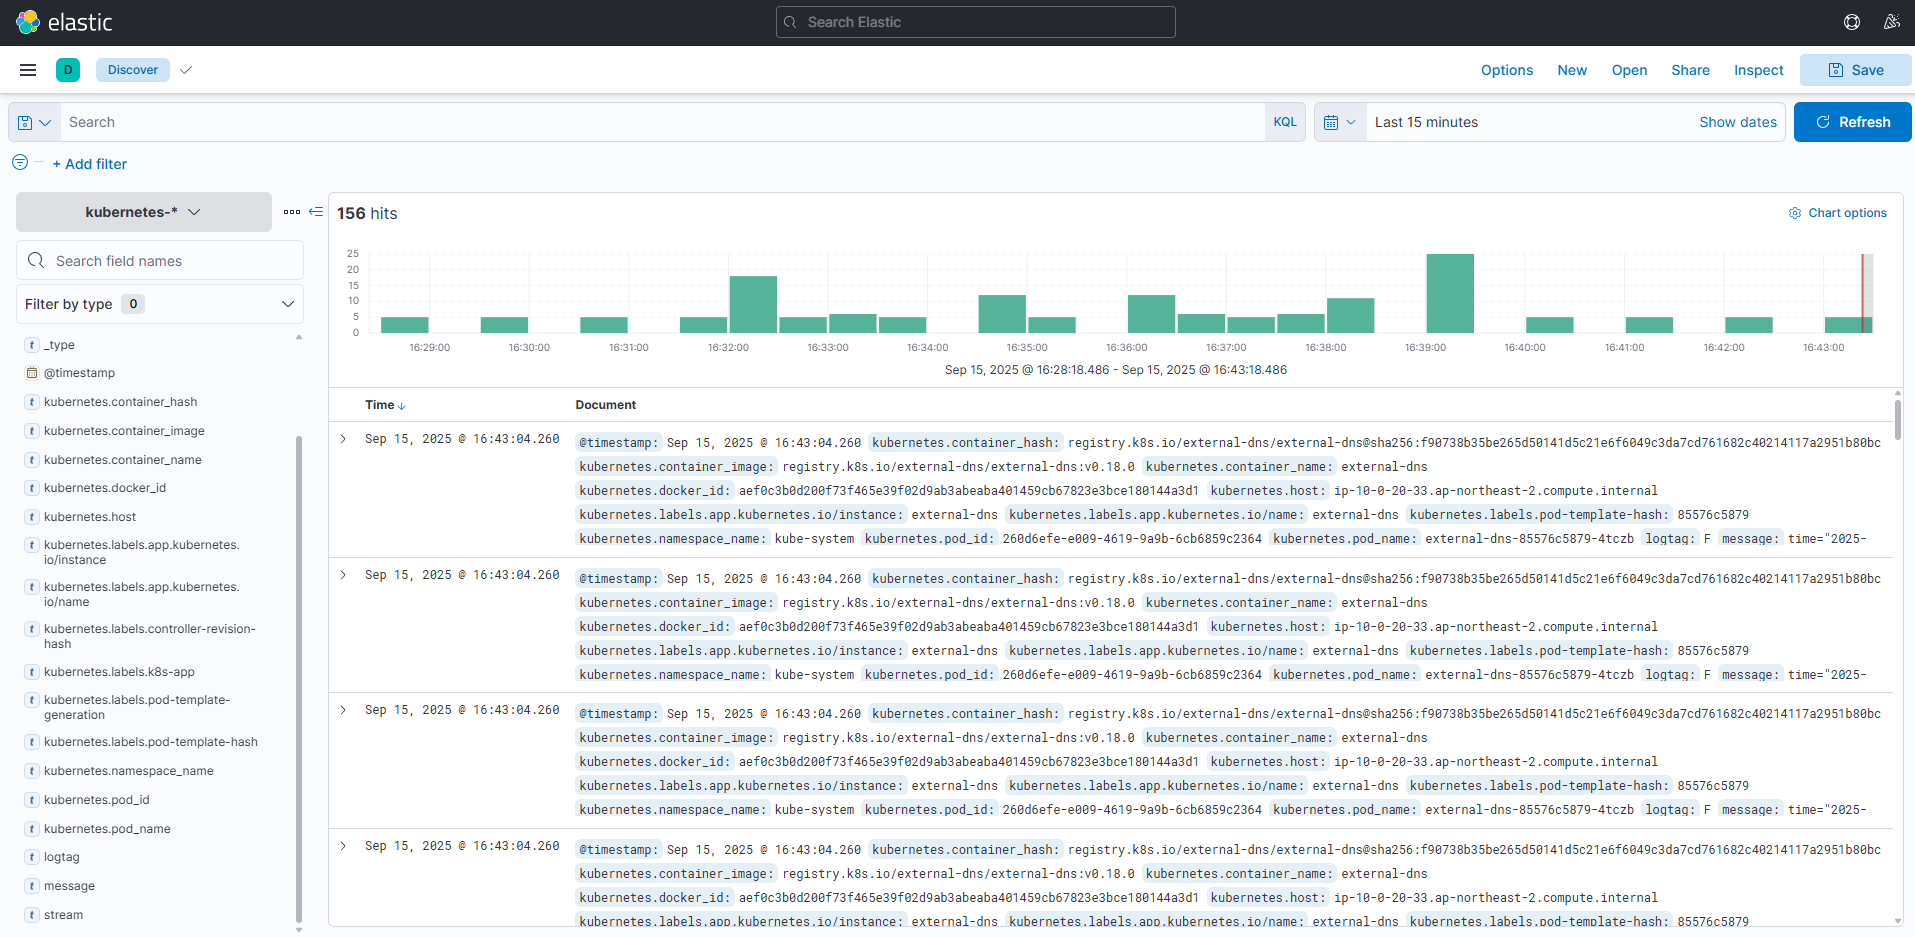Open filter options circle icon

pyautogui.click(x=20, y=162)
